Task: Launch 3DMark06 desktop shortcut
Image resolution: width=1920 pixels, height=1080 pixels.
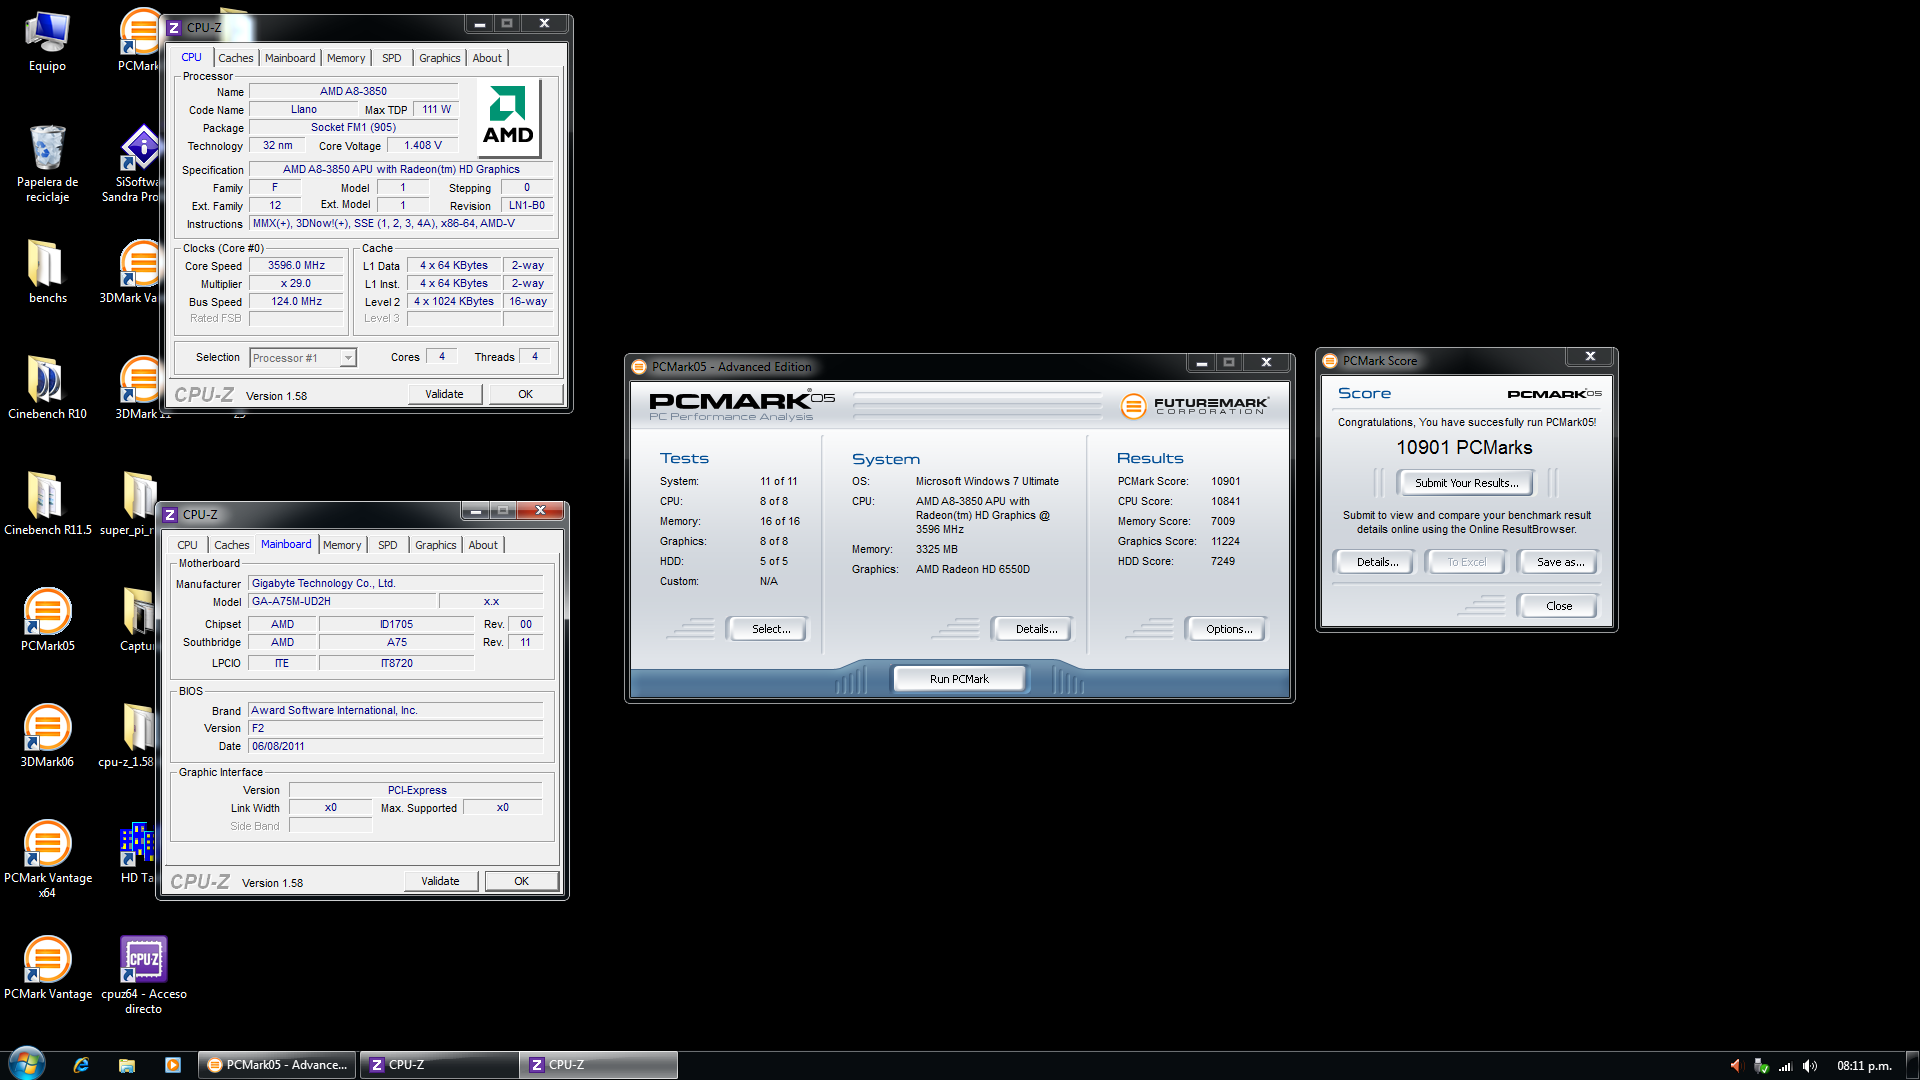Action: click(x=47, y=736)
